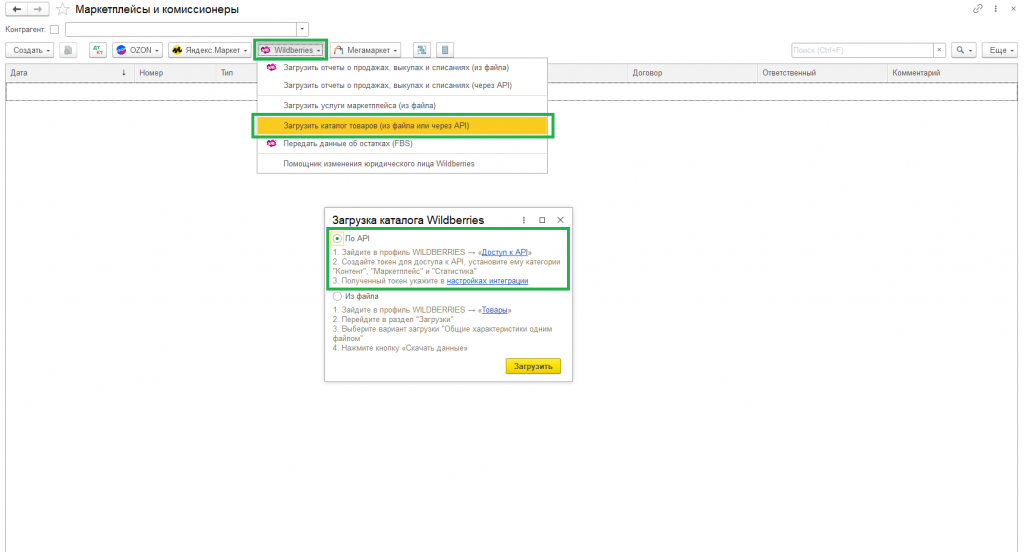This screenshot has height=552, width=1024.
Task: Open the Доступ к API link
Action: pos(504,252)
